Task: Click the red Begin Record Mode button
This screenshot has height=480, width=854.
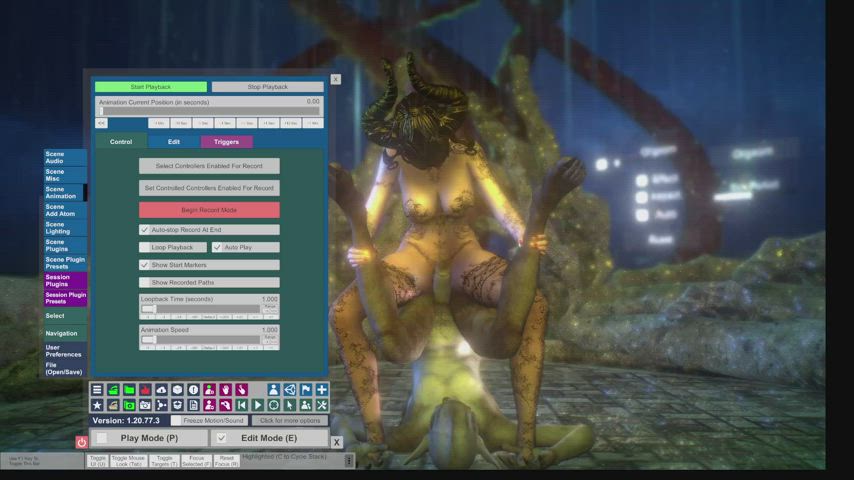Action: tap(209, 210)
